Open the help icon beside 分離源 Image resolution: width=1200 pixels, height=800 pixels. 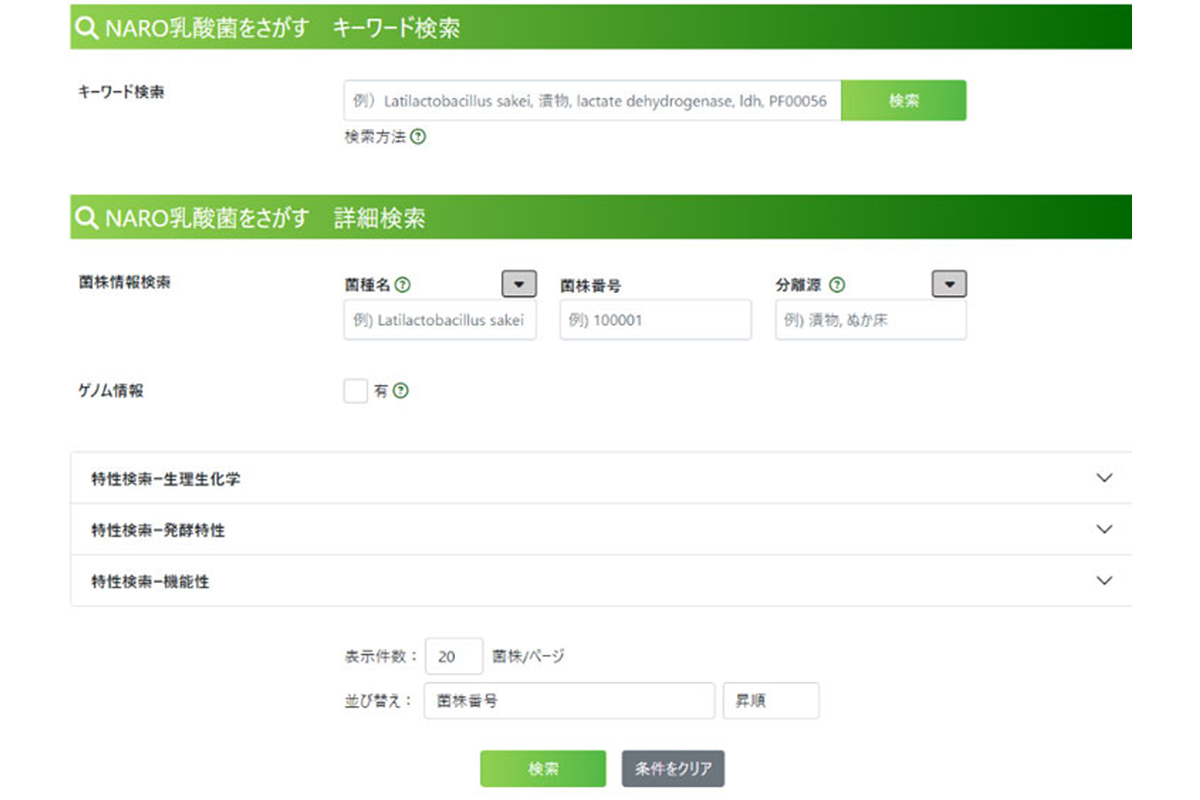pyautogui.click(x=837, y=285)
